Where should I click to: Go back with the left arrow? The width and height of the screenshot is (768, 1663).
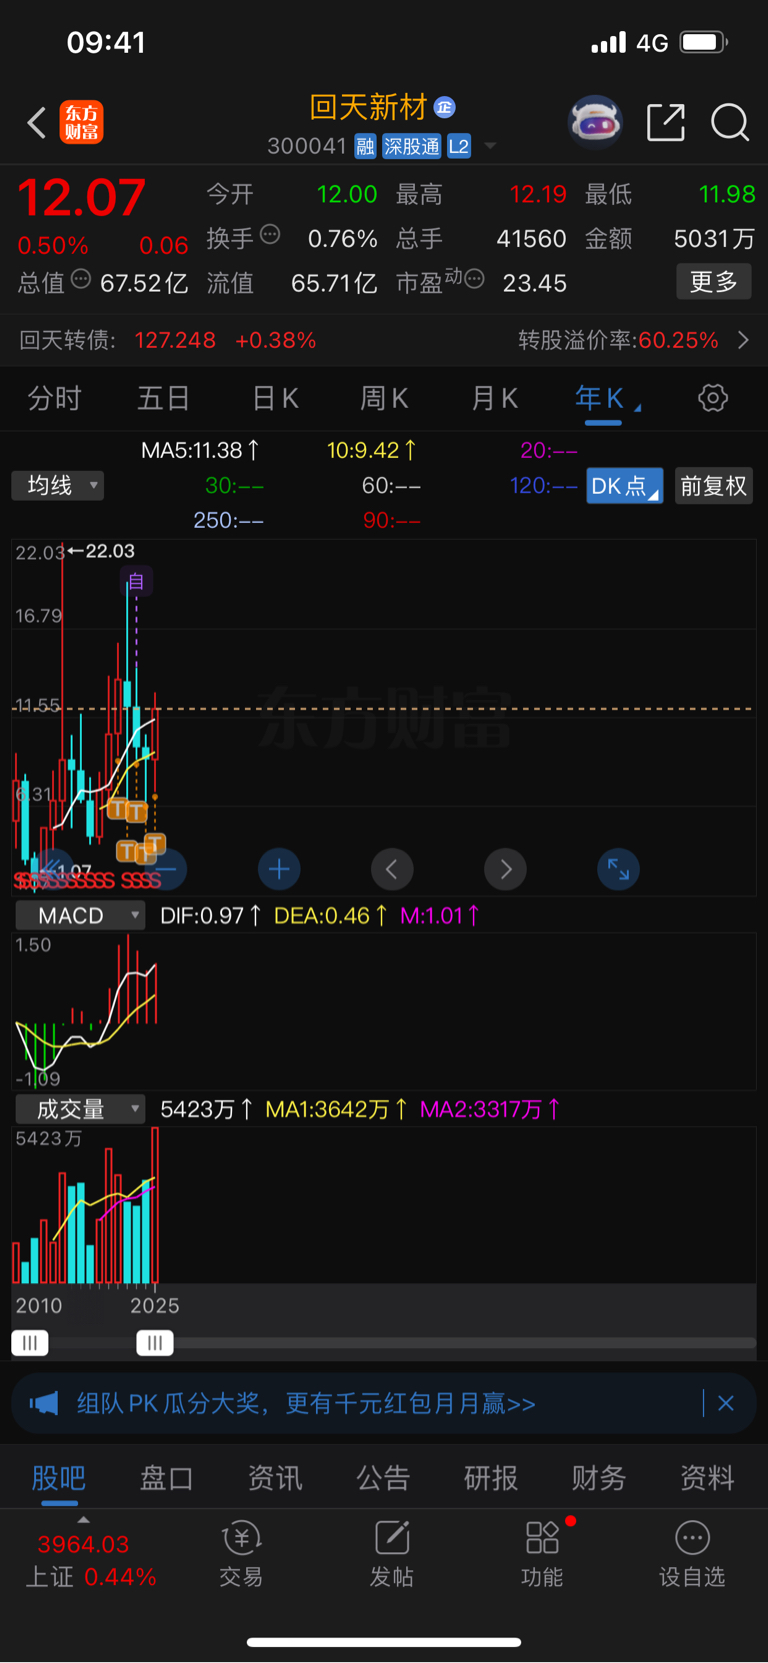tap(37, 123)
